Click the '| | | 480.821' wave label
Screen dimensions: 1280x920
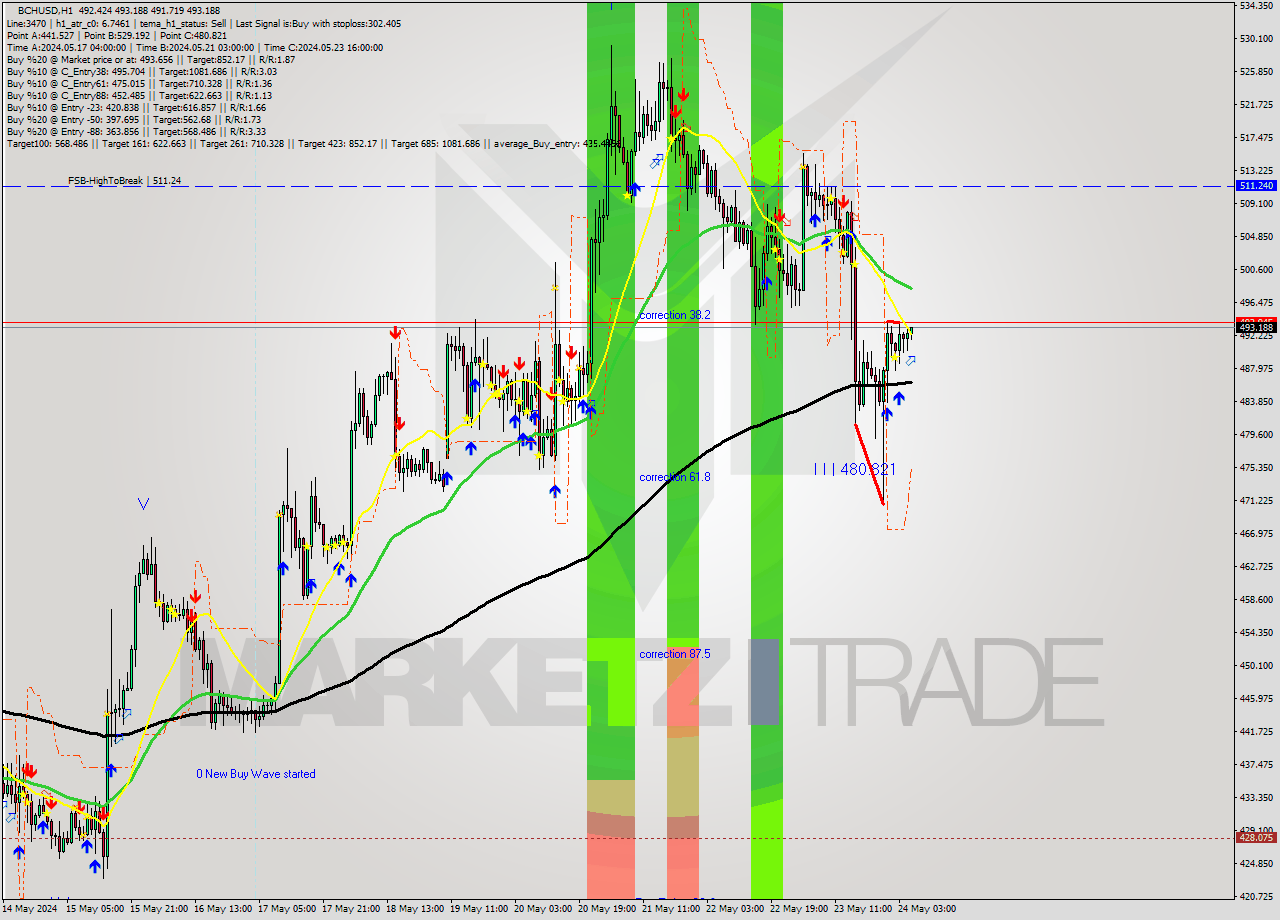[854, 469]
